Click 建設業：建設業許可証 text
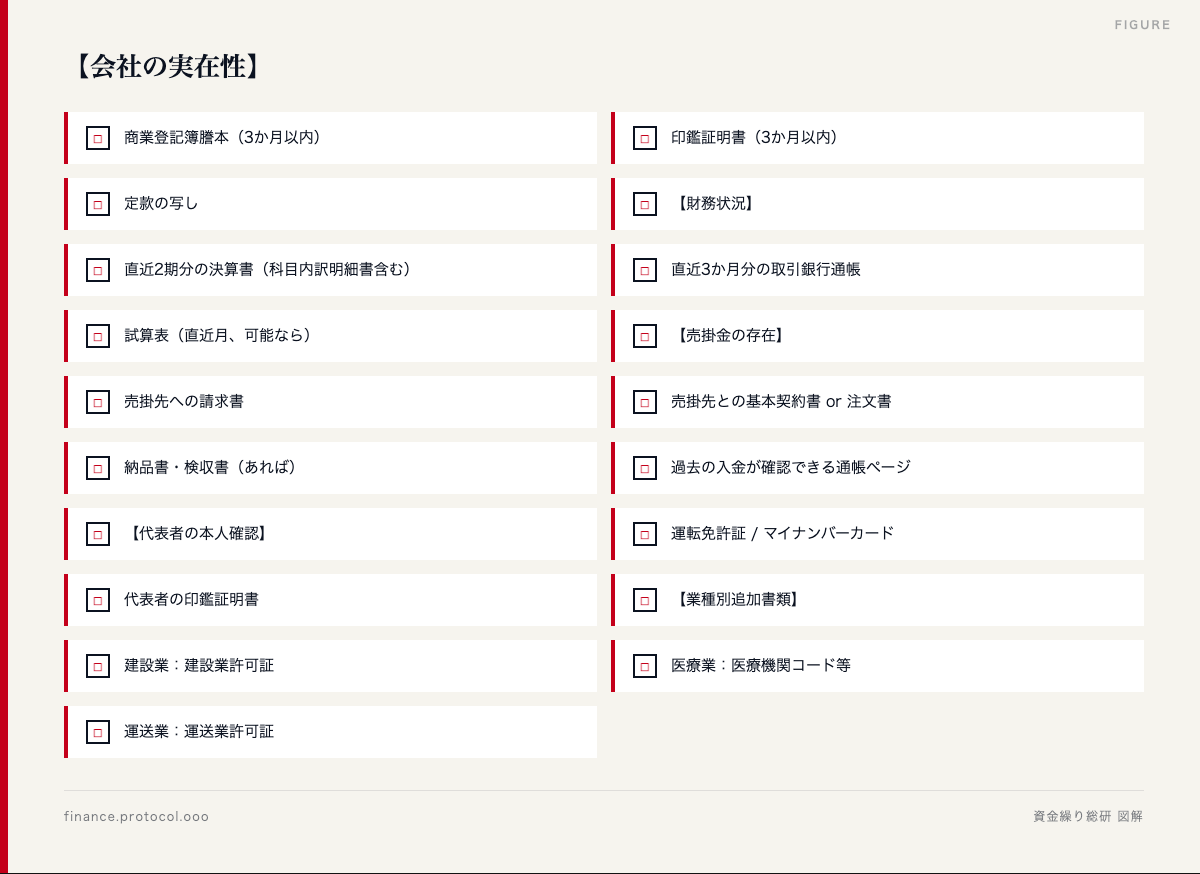Viewport: 1200px width, 874px height. [x=199, y=665]
